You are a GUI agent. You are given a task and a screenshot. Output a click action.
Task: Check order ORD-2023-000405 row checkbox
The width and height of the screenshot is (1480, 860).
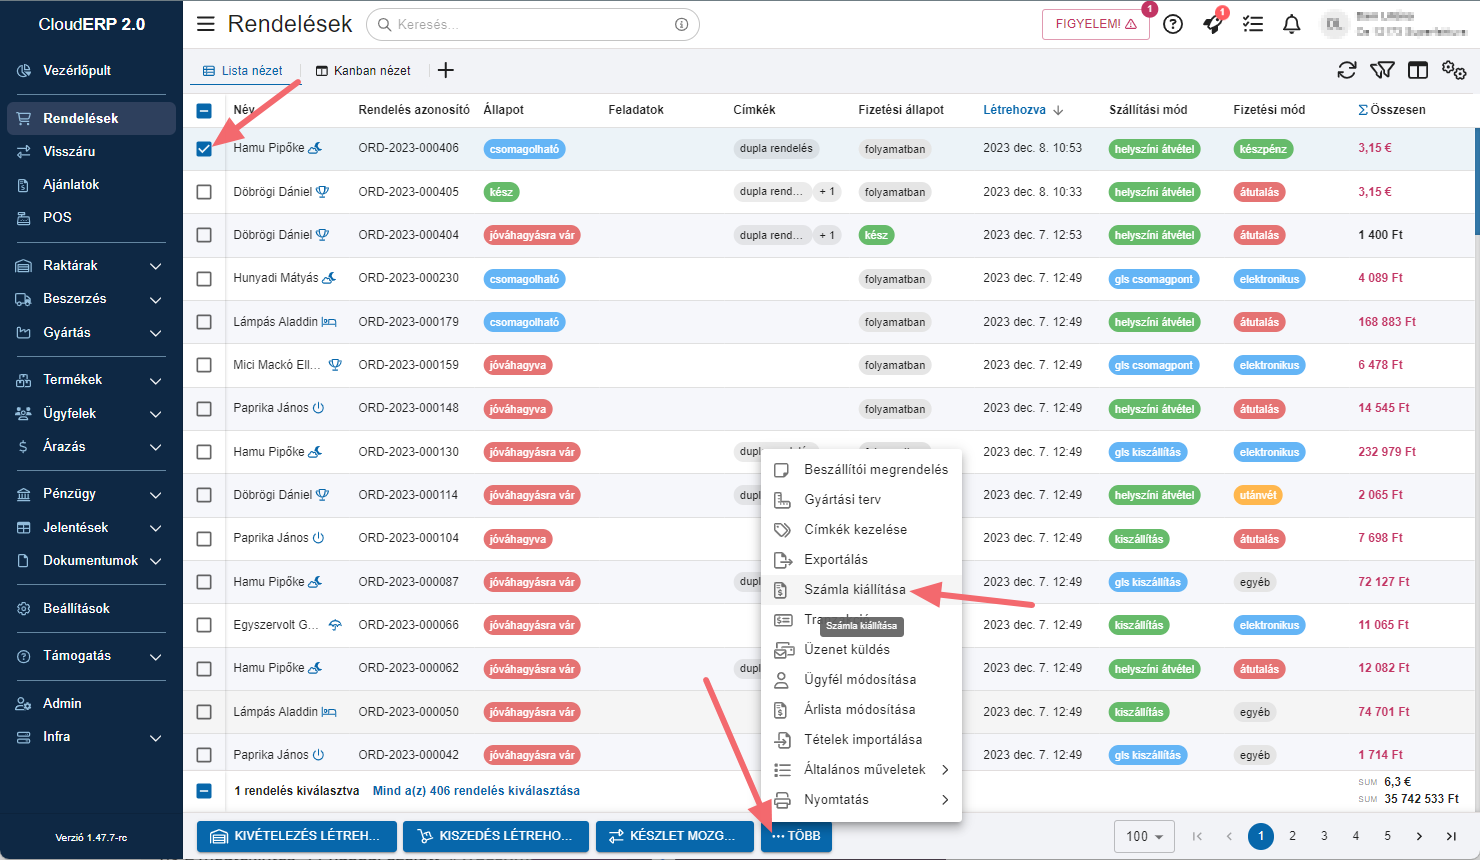(x=204, y=192)
